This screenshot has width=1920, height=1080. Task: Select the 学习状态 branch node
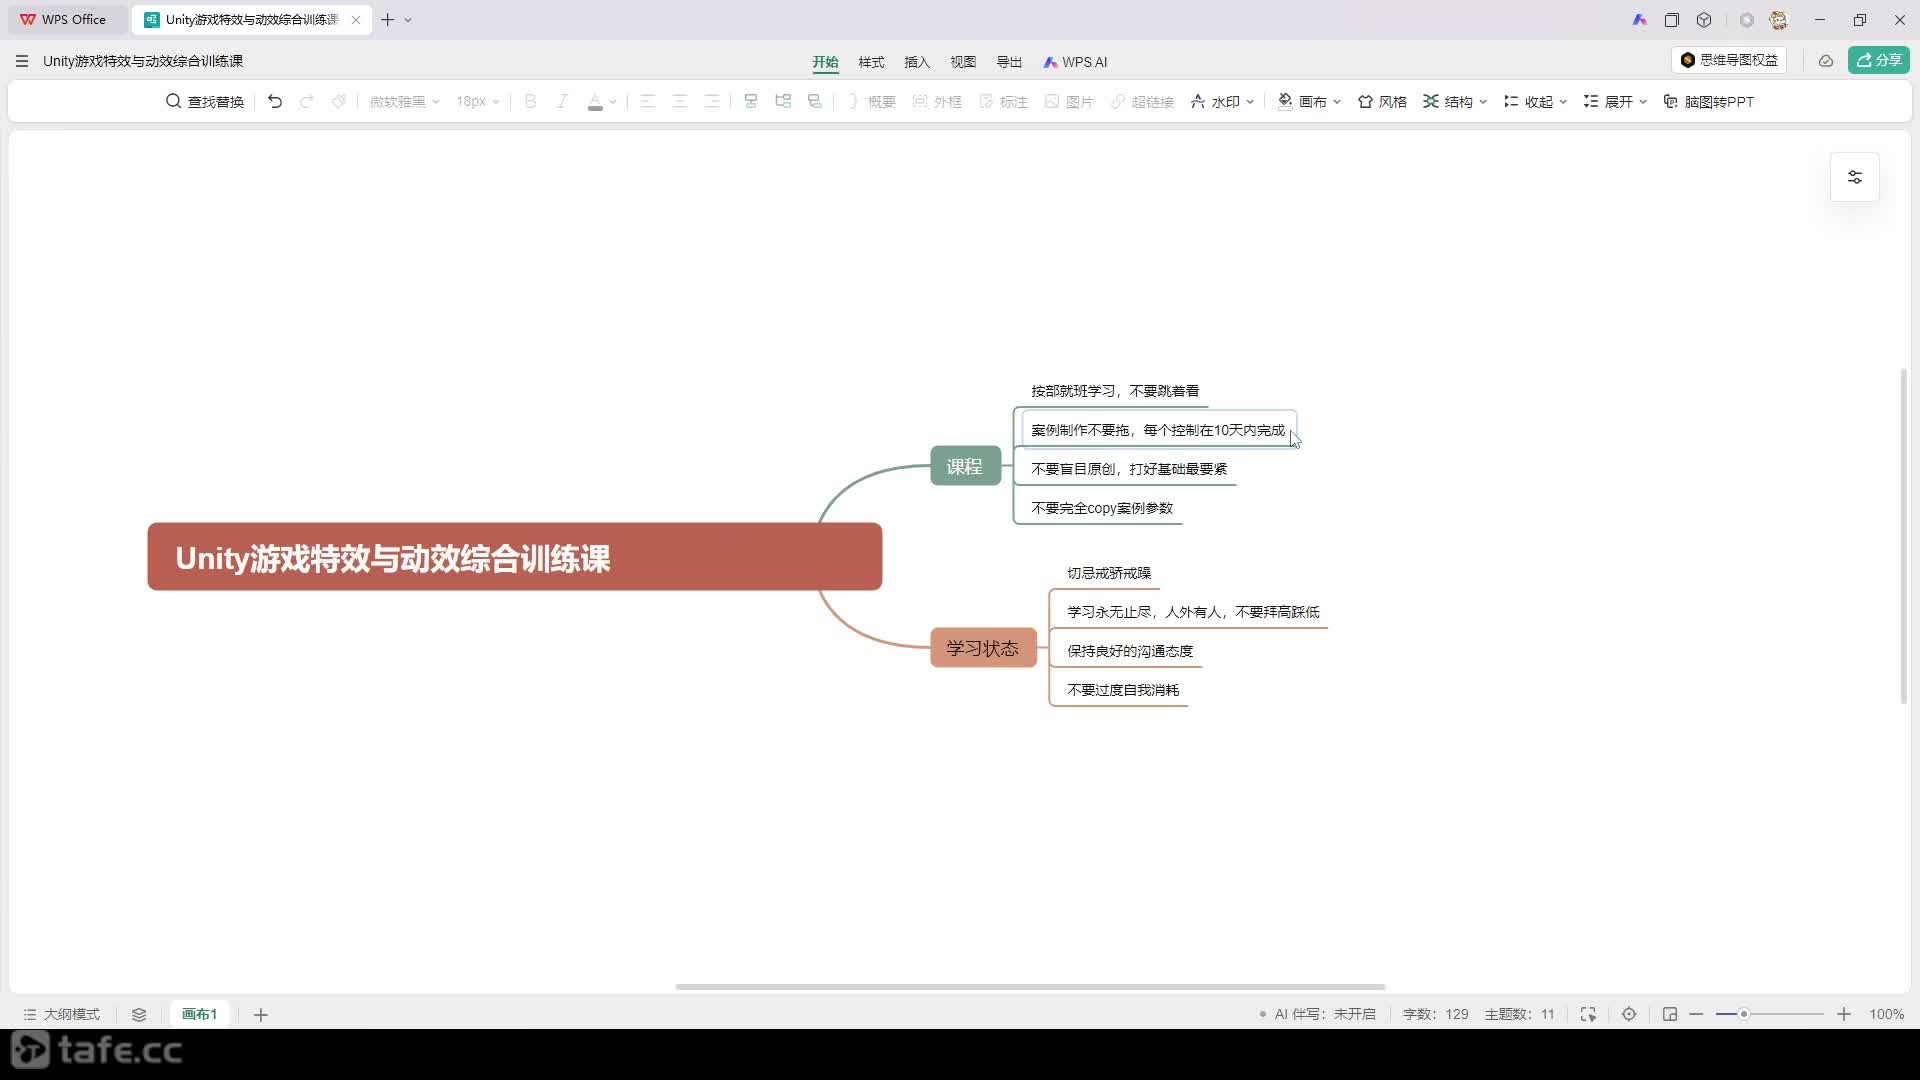click(983, 648)
